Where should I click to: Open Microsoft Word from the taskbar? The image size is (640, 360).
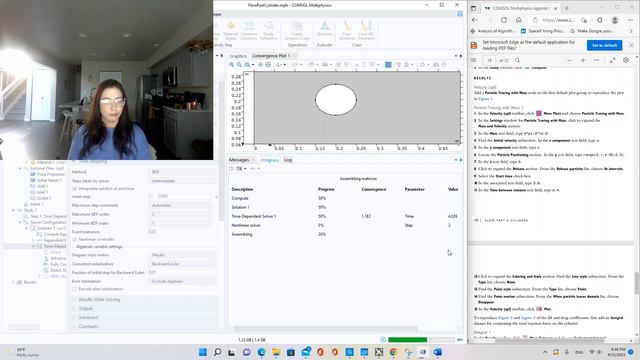pos(438,352)
